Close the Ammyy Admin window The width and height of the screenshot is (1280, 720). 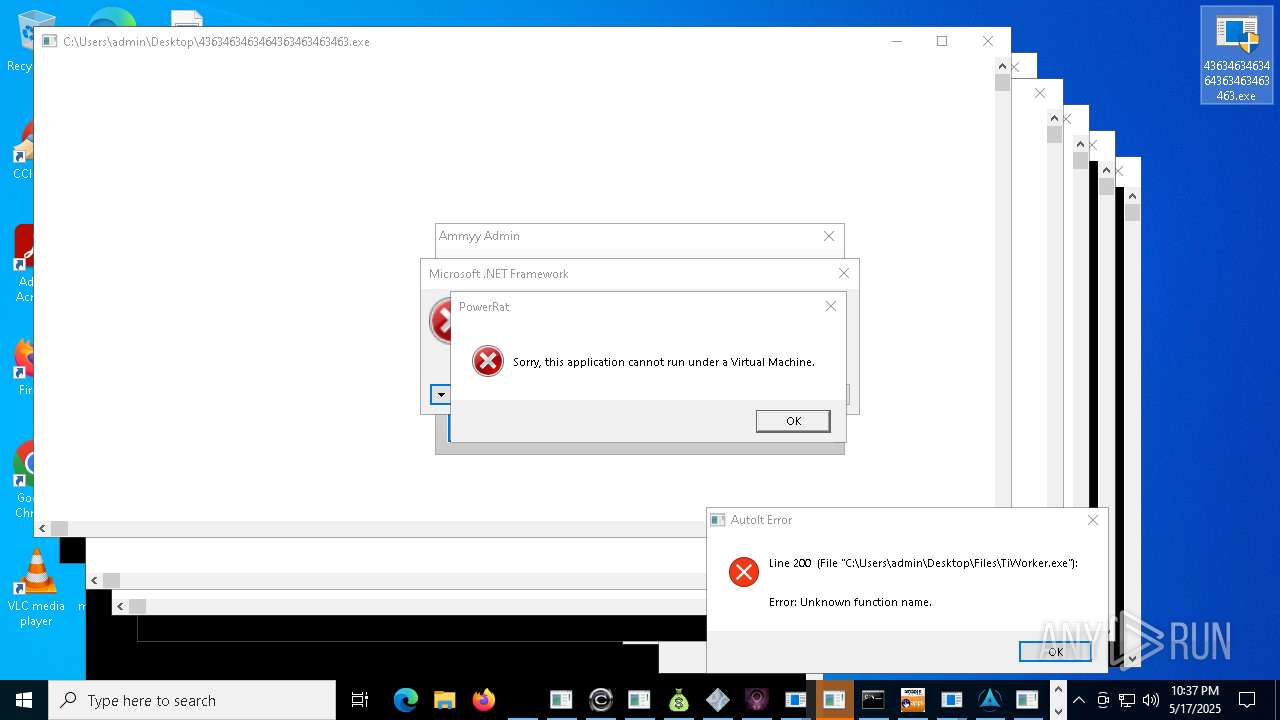pyautogui.click(x=829, y=236)
